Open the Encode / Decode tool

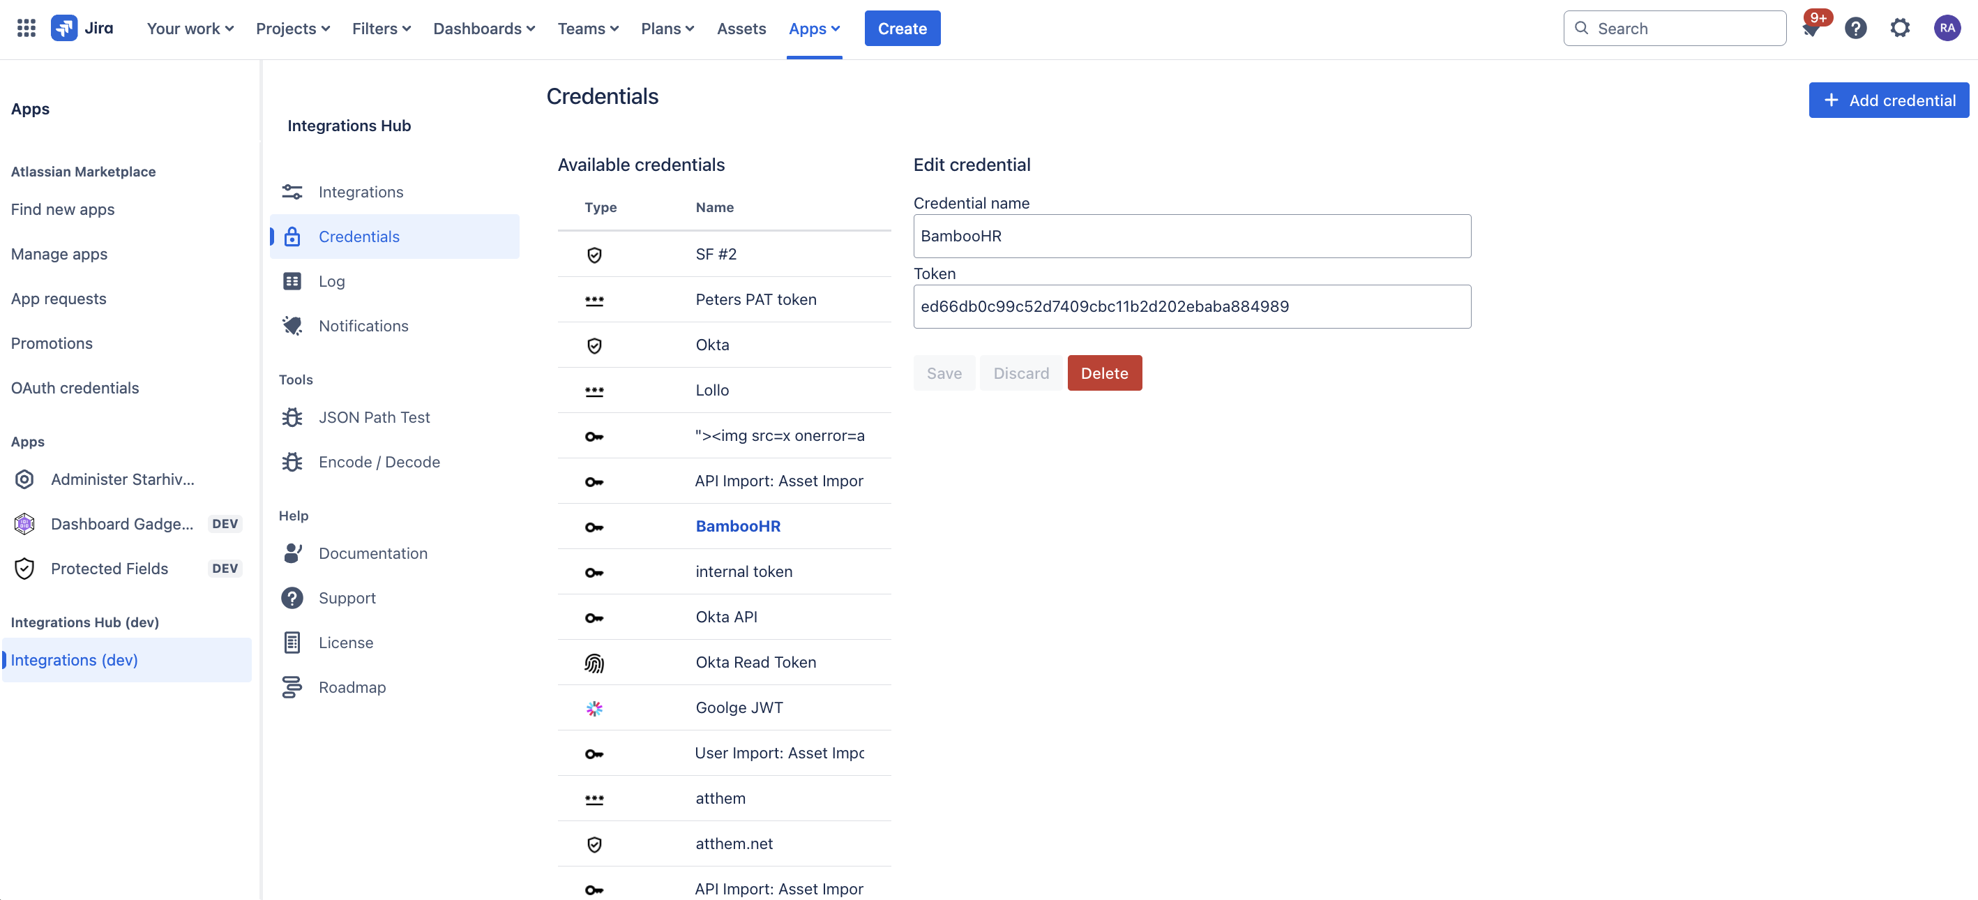(x=379, y=461)
